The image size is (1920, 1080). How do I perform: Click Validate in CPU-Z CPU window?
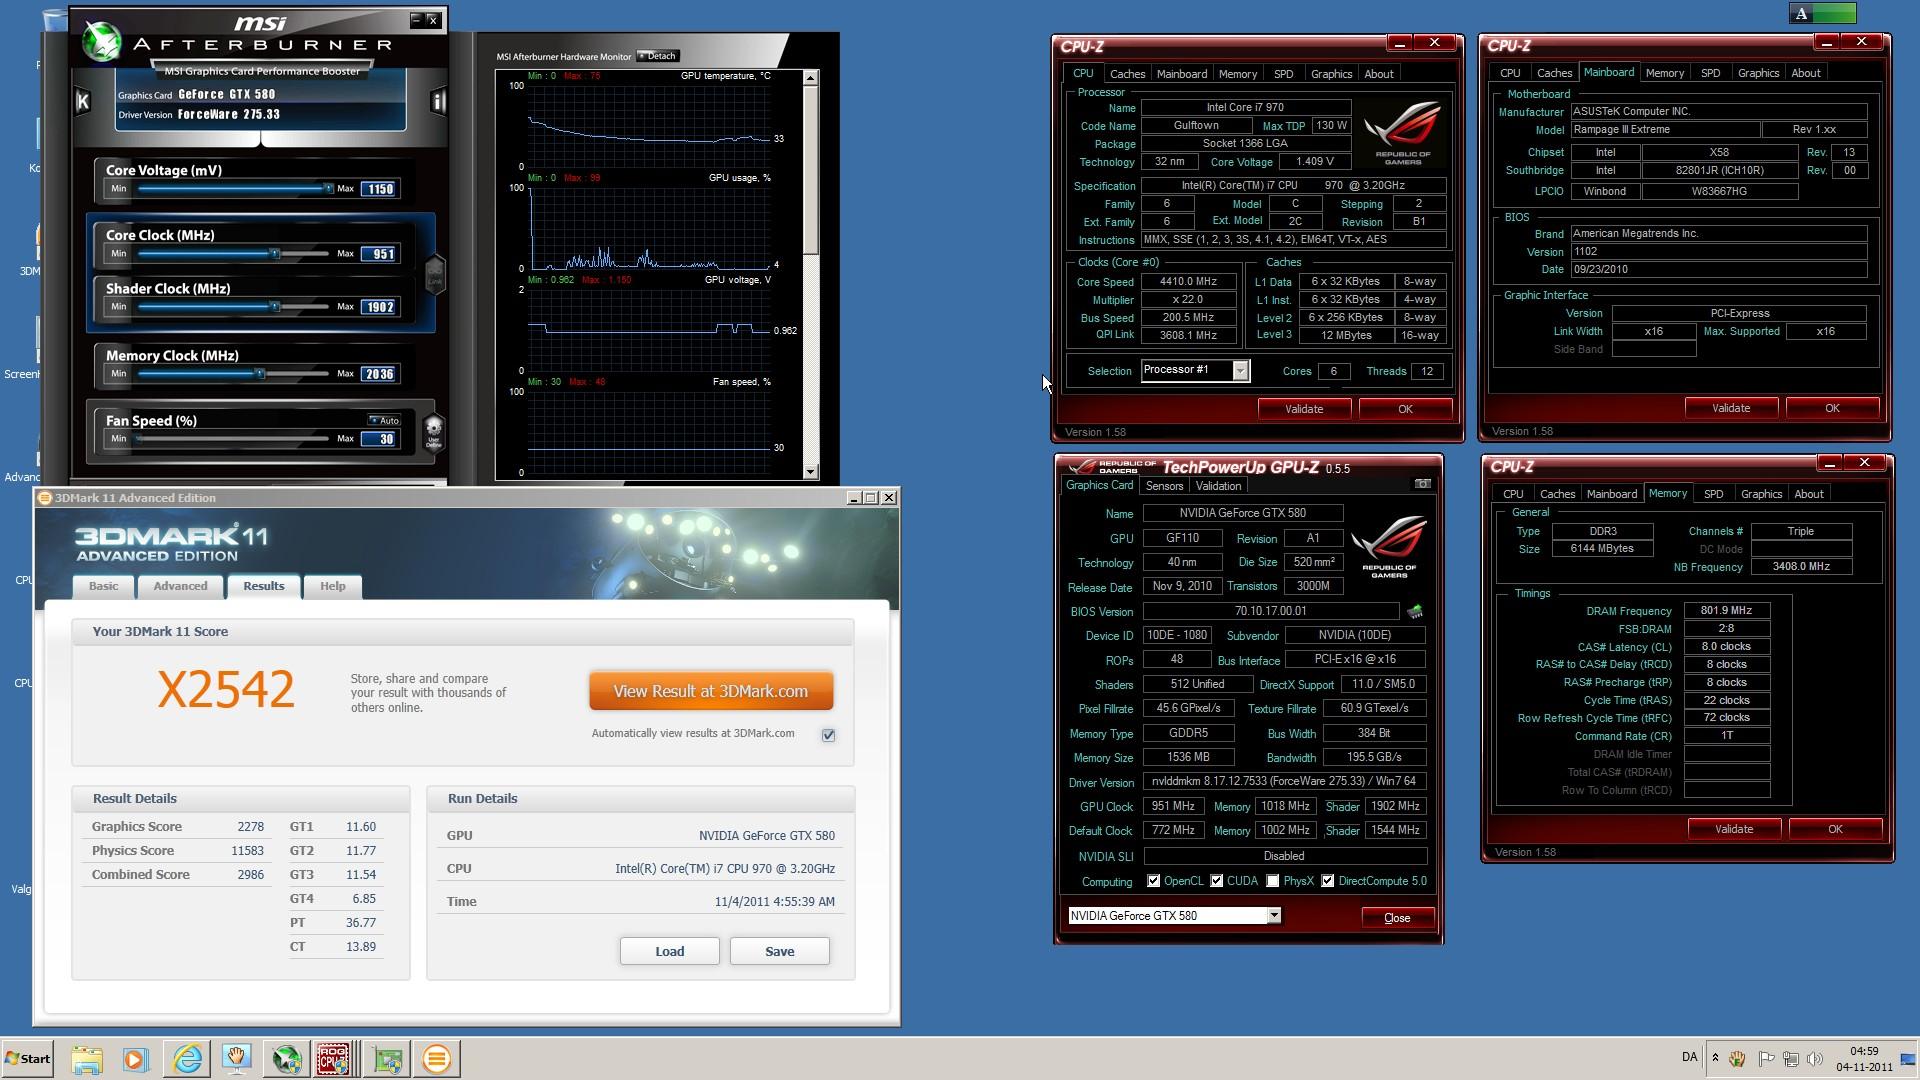point(1303,409)
